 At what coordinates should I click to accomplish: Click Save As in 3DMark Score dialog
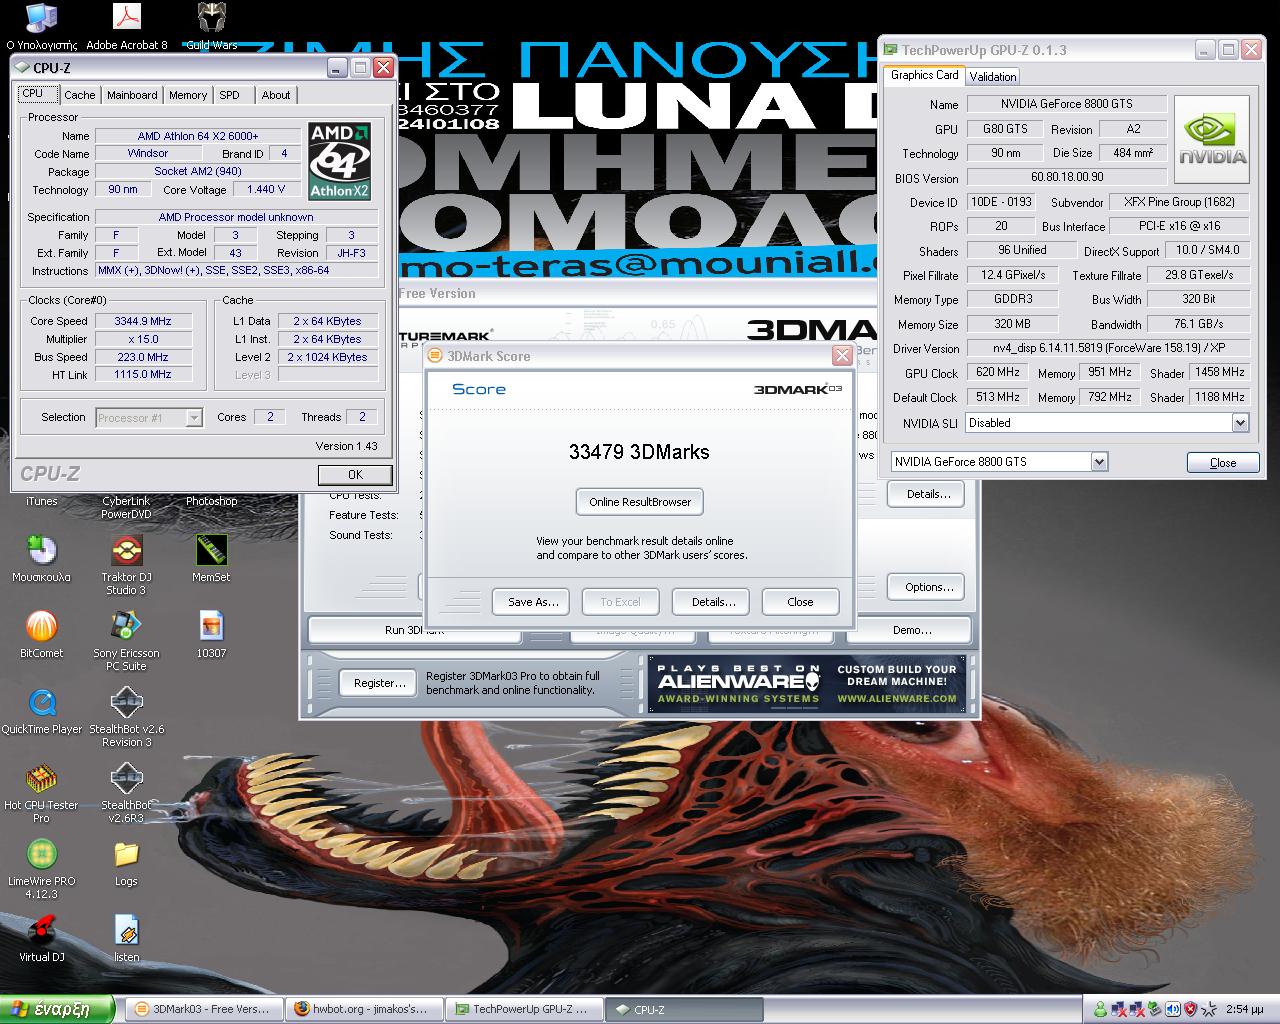532,602
